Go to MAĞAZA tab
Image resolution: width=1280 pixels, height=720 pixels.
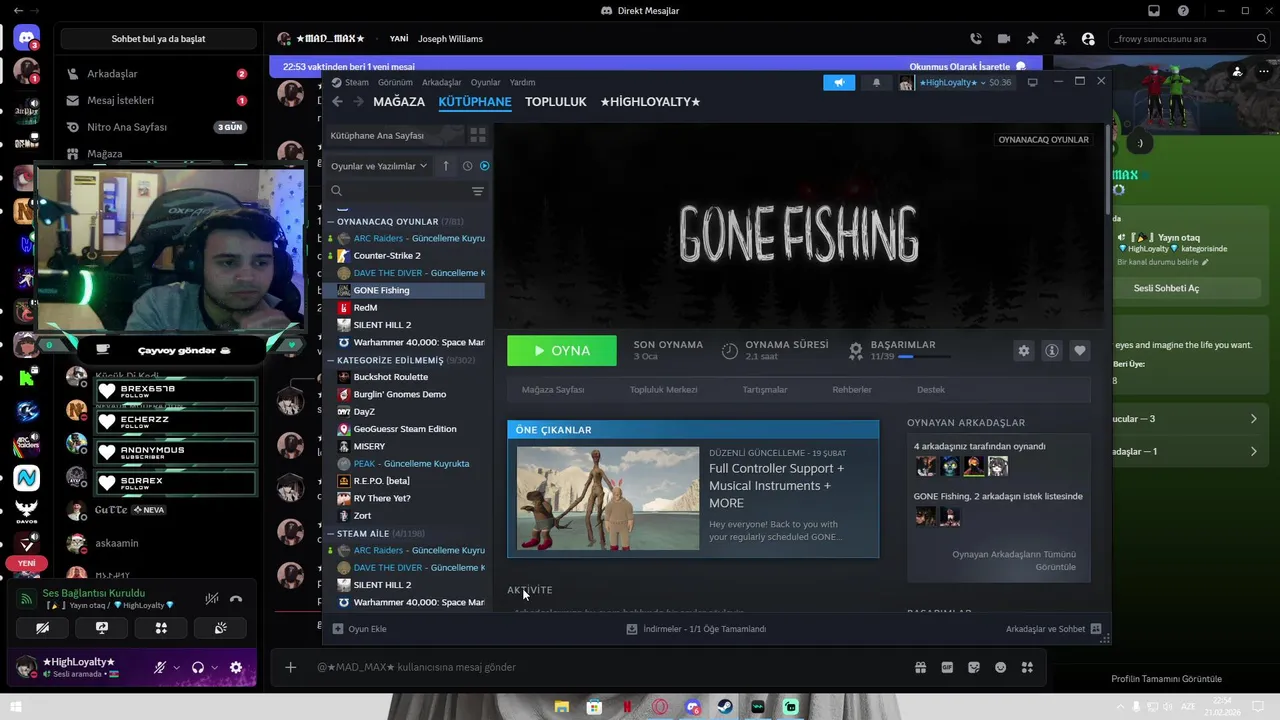pos(399,102)
